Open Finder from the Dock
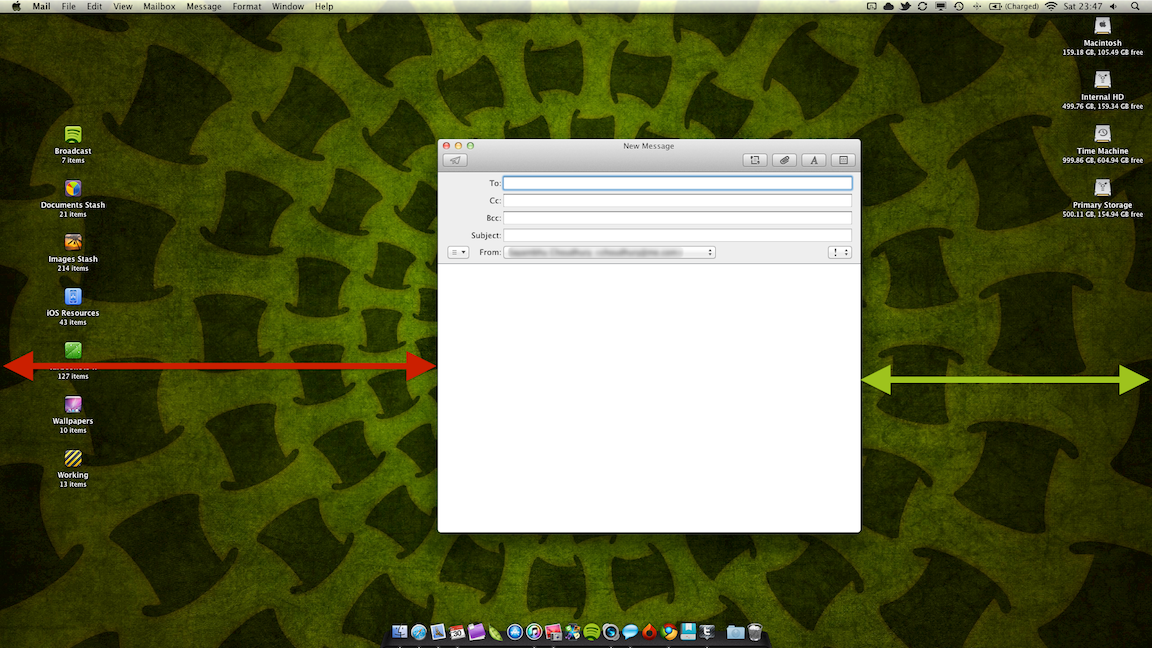This screenshot has height=648, width=1152. 400,632
